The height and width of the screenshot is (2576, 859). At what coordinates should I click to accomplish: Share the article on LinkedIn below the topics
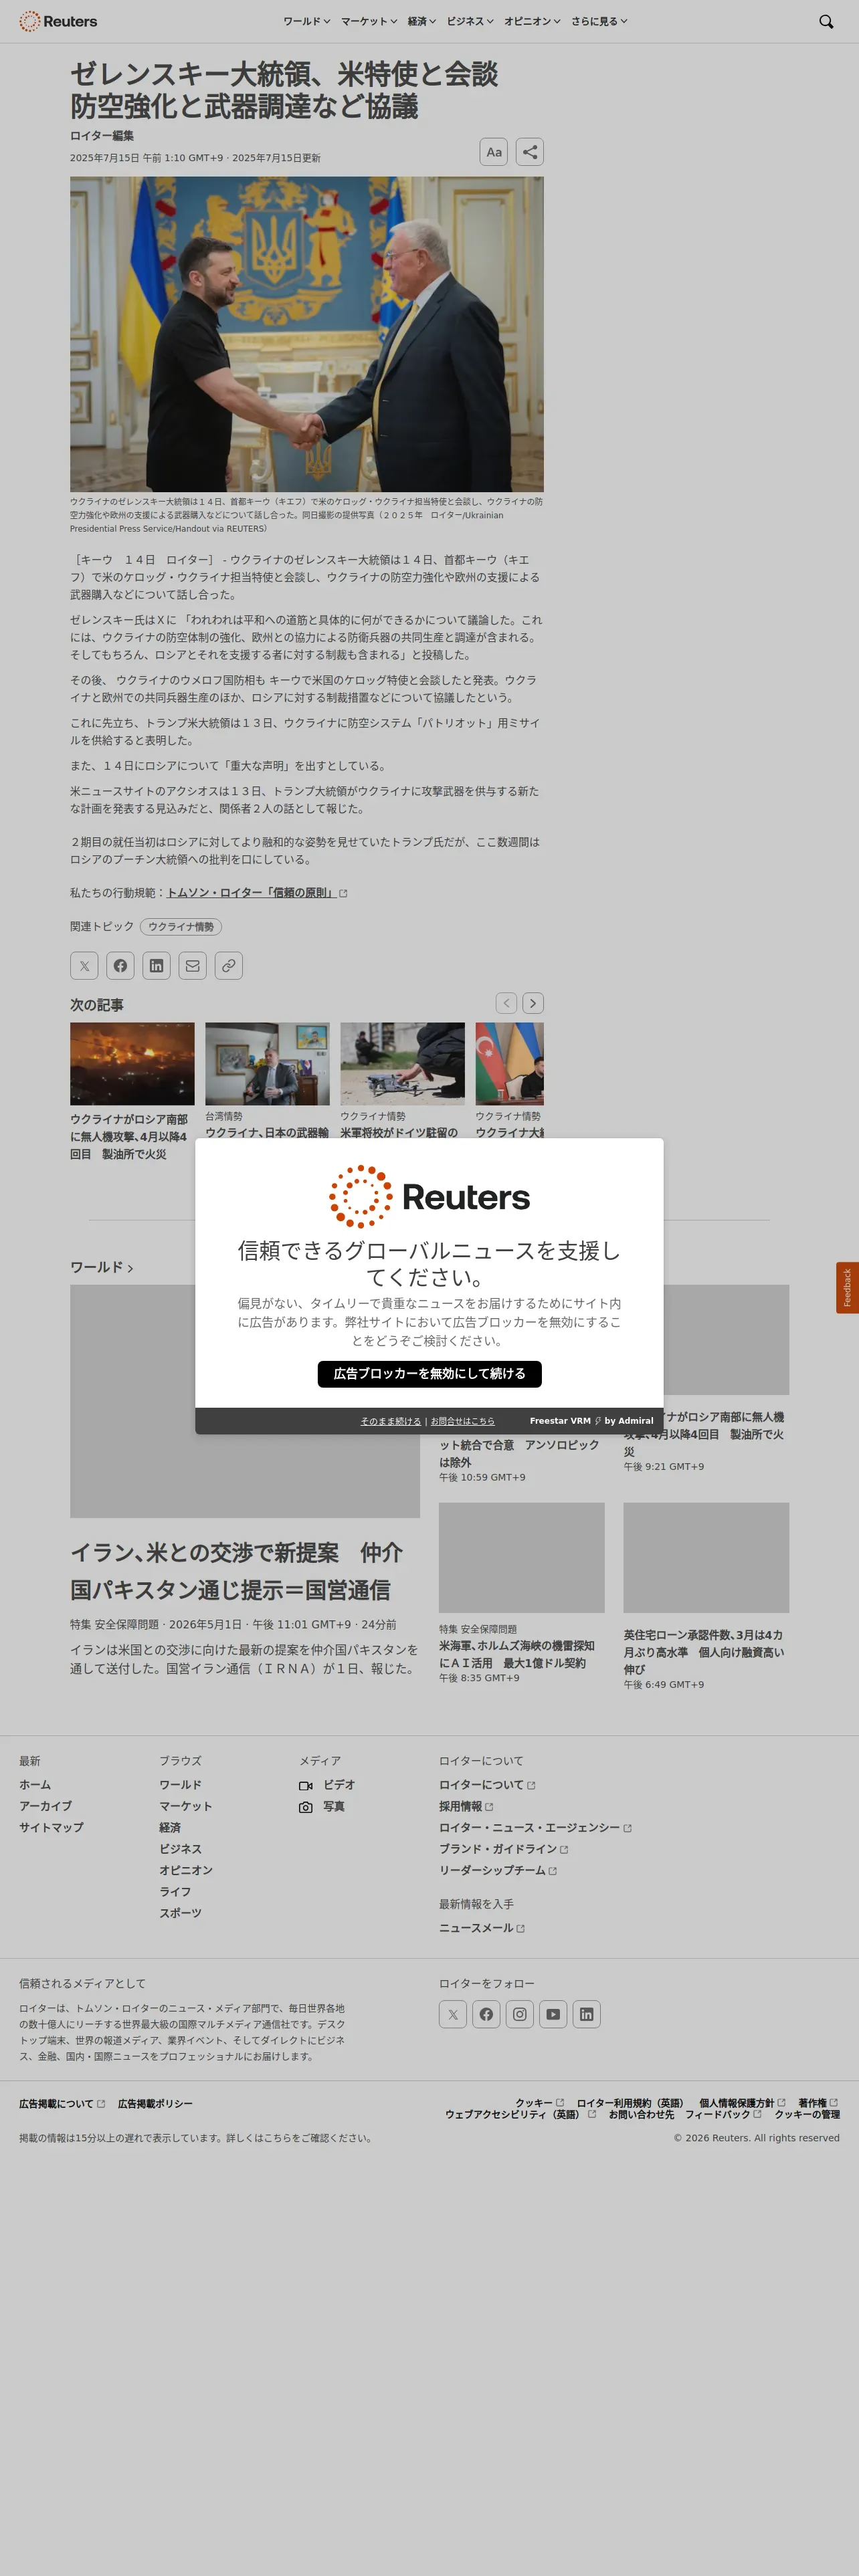click(156, 966)
